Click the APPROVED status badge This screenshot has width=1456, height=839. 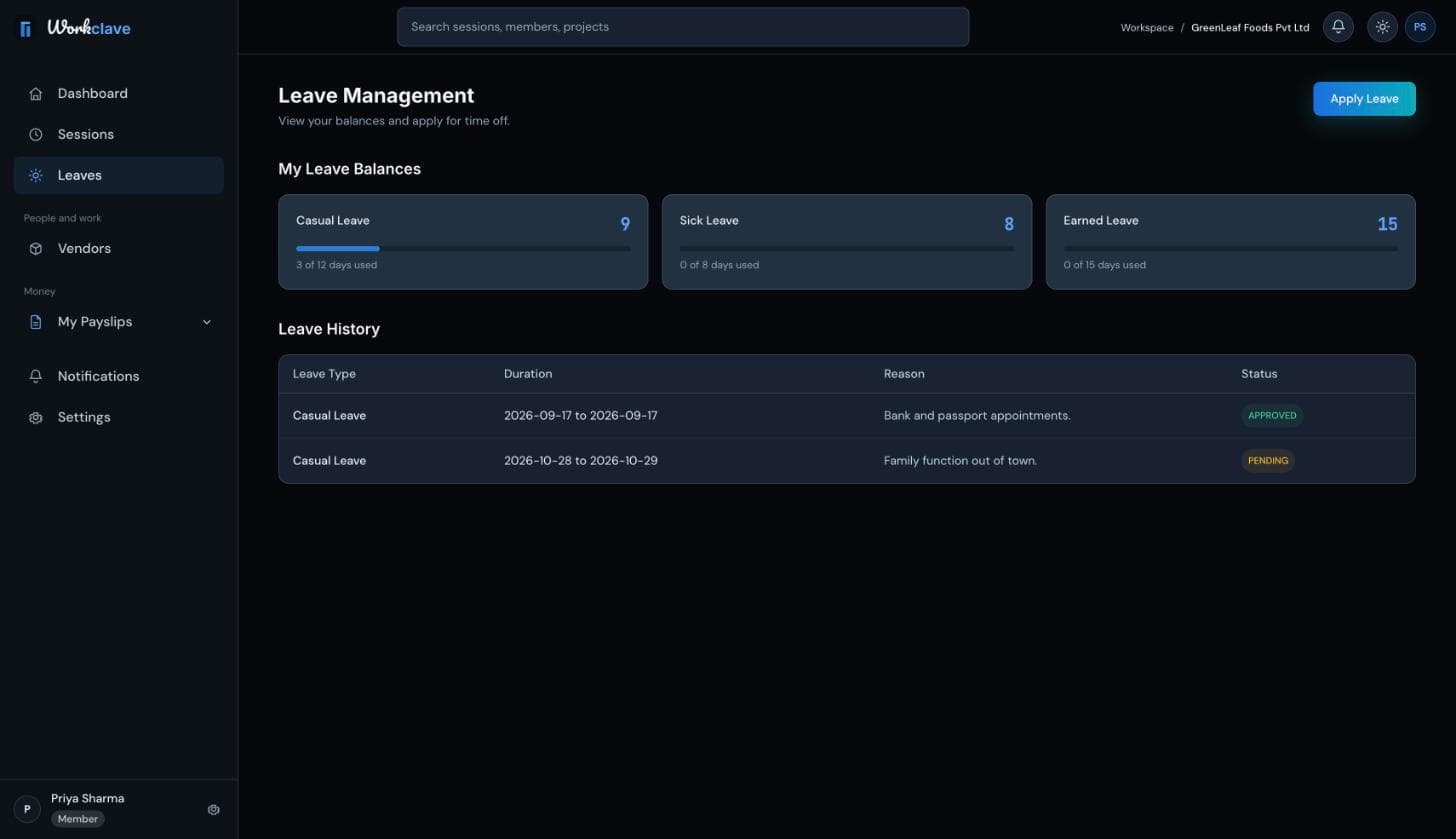[1272, 416]
